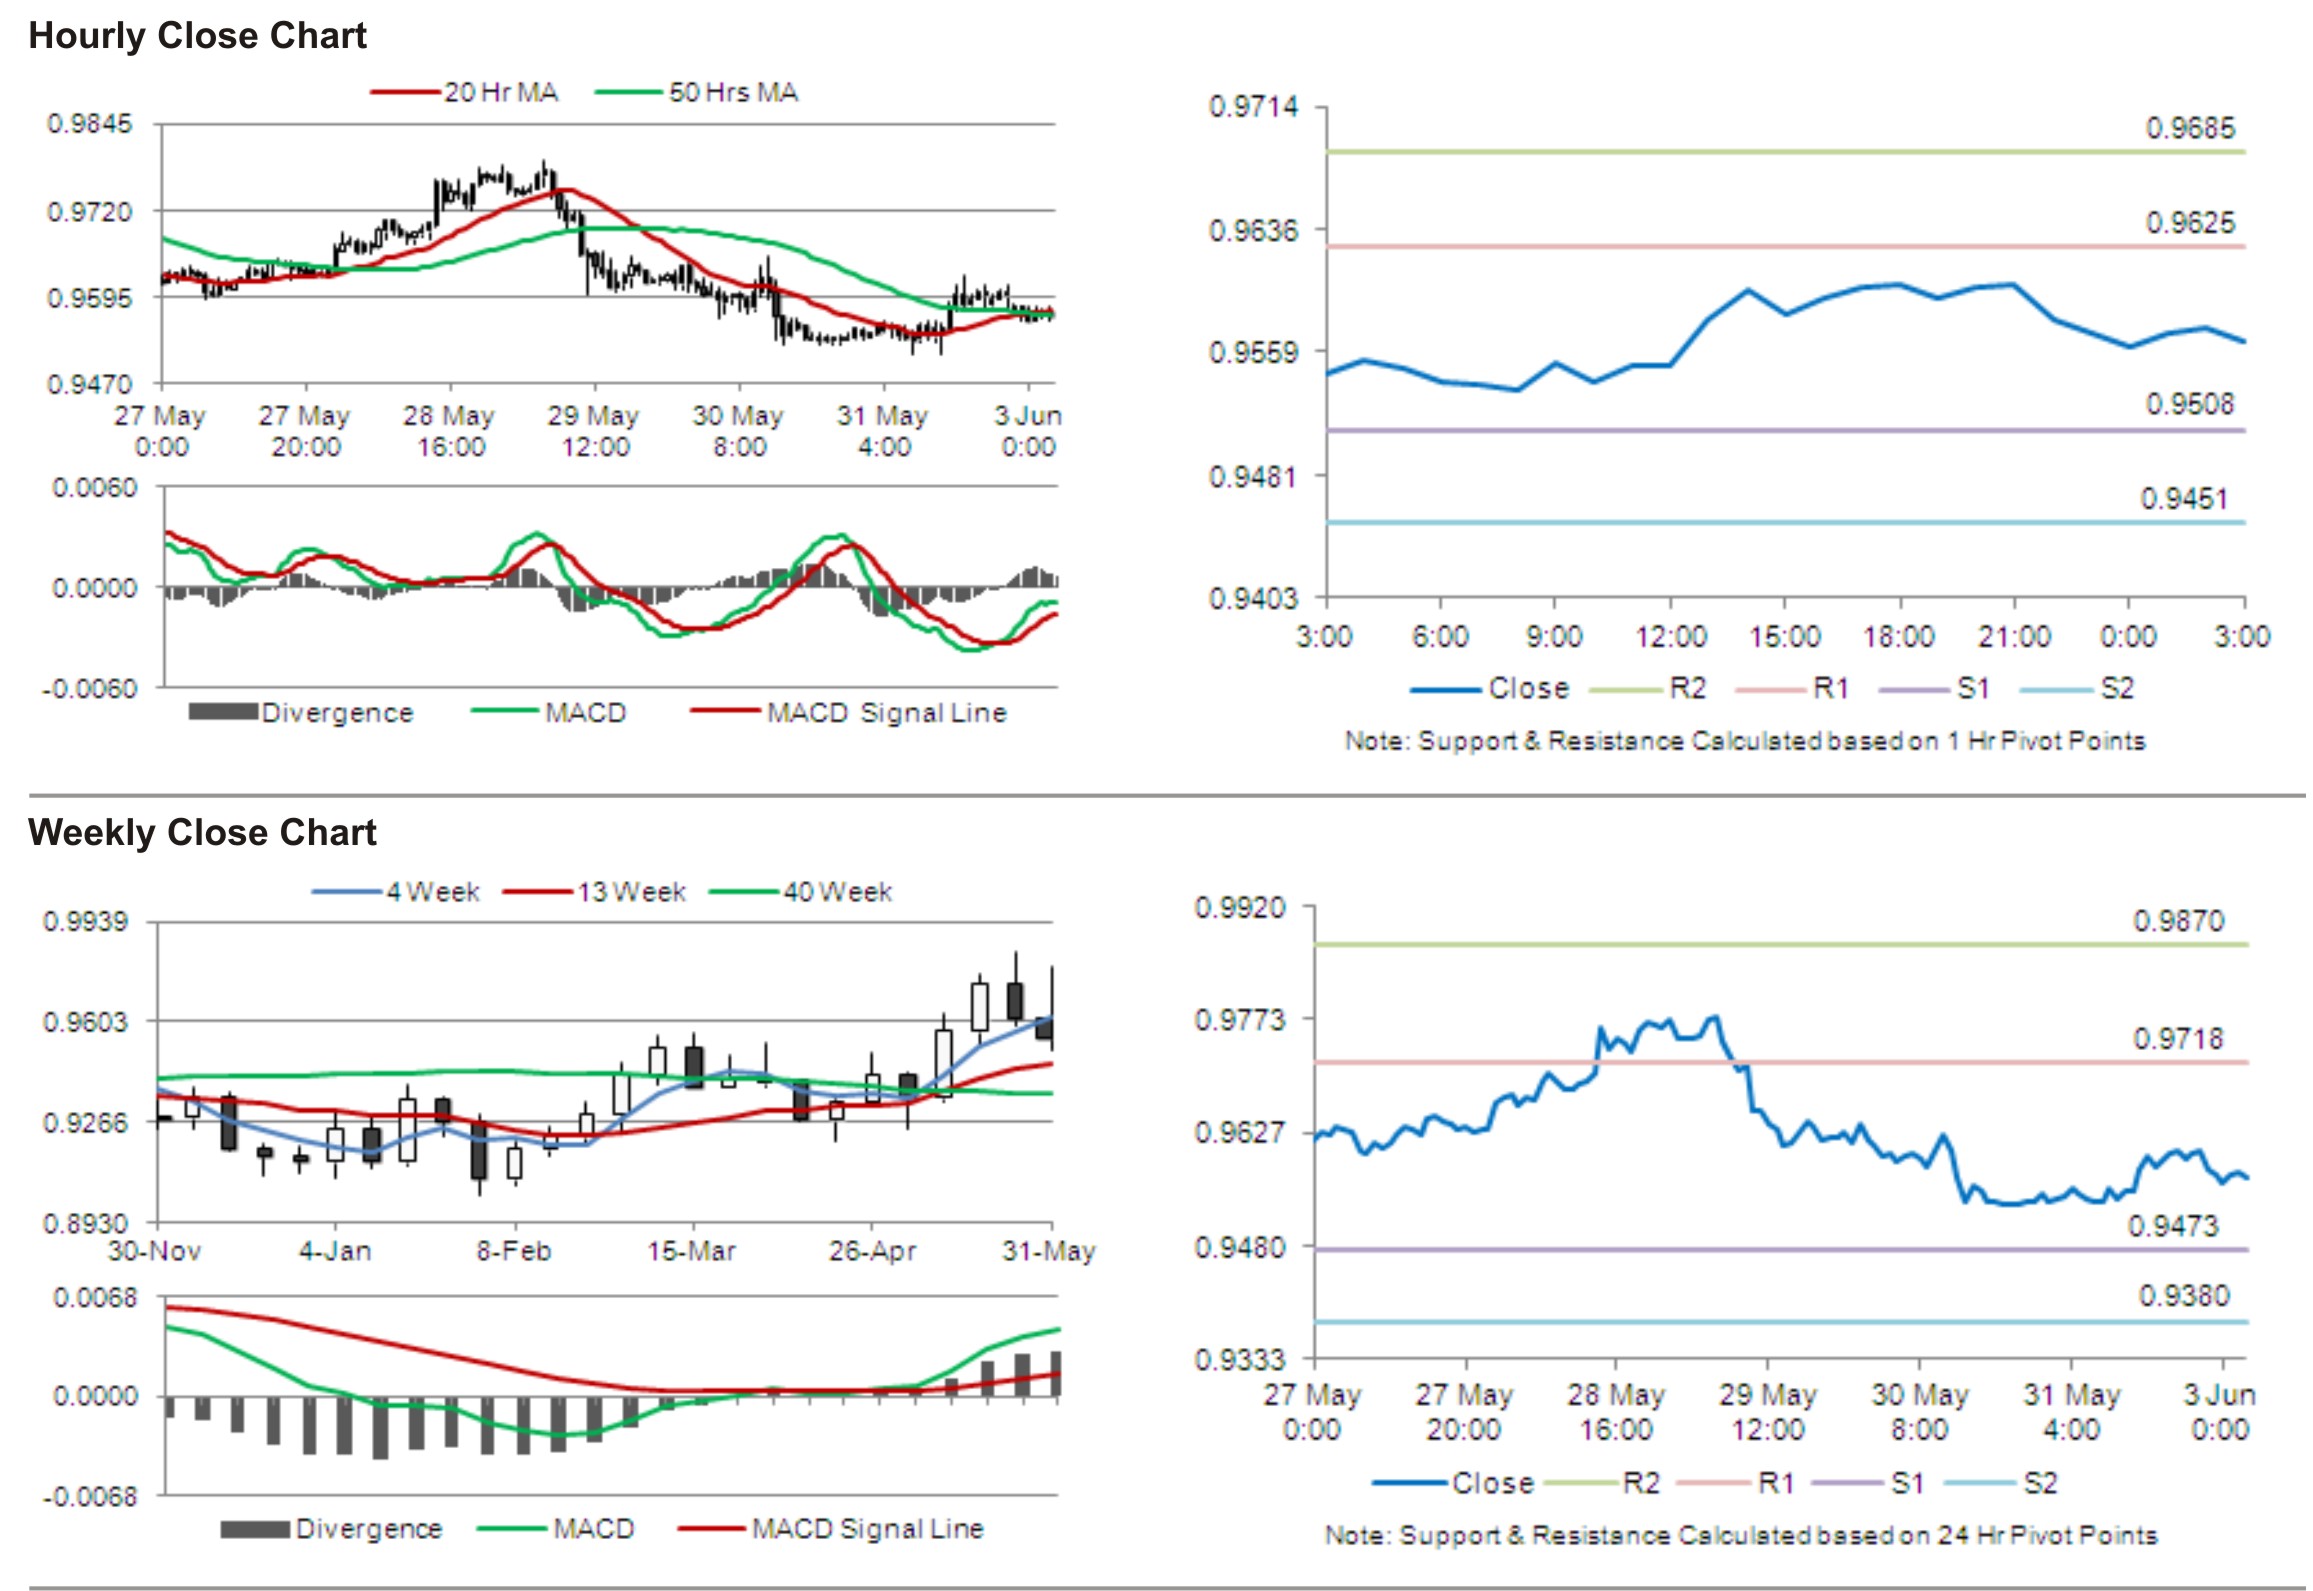Click the blue line swatch beside '4 Week'

click(x=346, y=892)
